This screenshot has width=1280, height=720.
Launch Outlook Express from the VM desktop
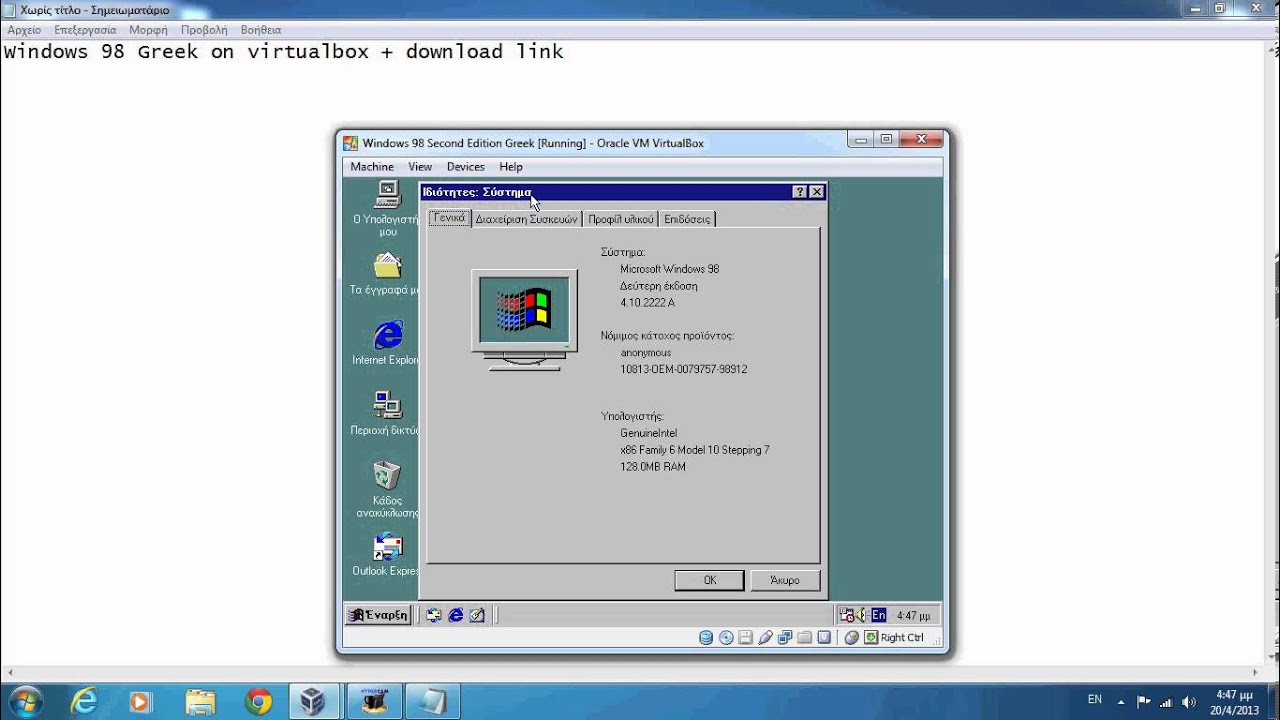[x=387, y=547]
